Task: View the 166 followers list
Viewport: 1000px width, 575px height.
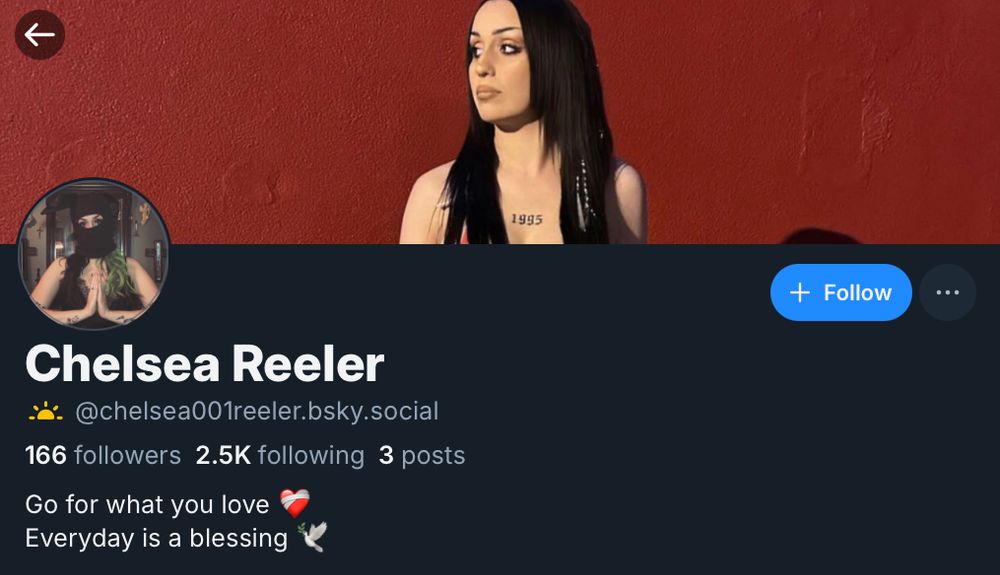Action: click(103, 455)
